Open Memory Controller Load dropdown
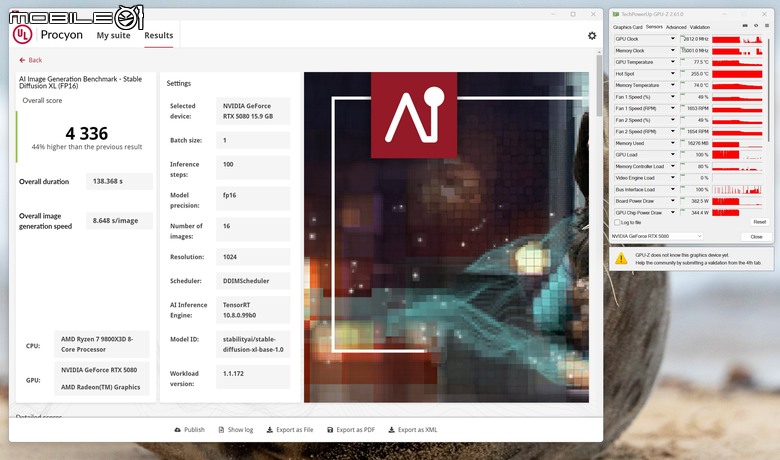 (673, 166)
